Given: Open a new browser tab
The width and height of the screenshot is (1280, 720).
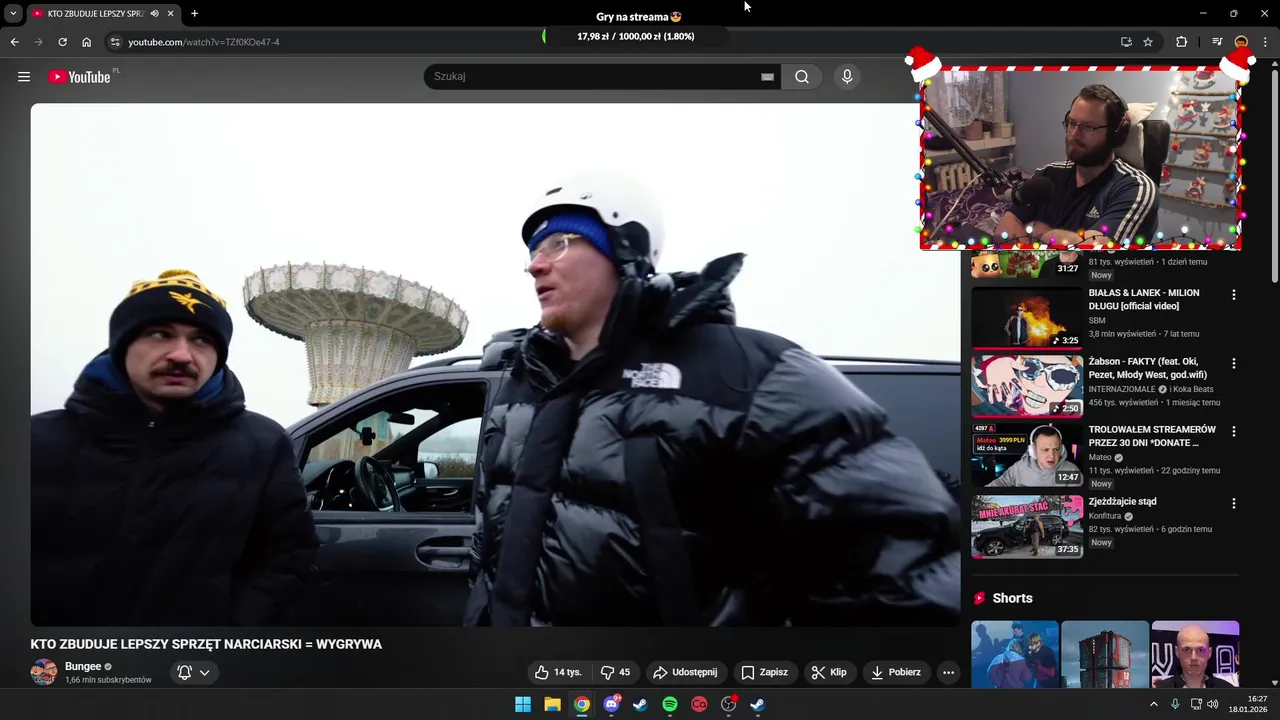Looking at the screenshot, I should point(194,14).
